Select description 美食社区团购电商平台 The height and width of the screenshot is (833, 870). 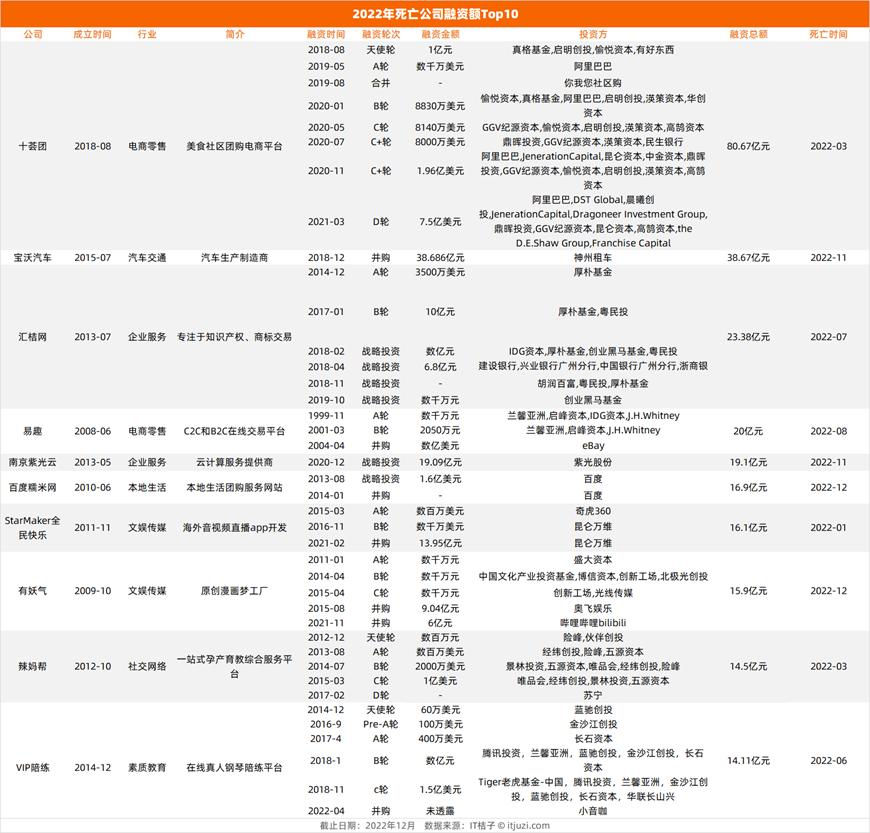[x=235, y=147]
